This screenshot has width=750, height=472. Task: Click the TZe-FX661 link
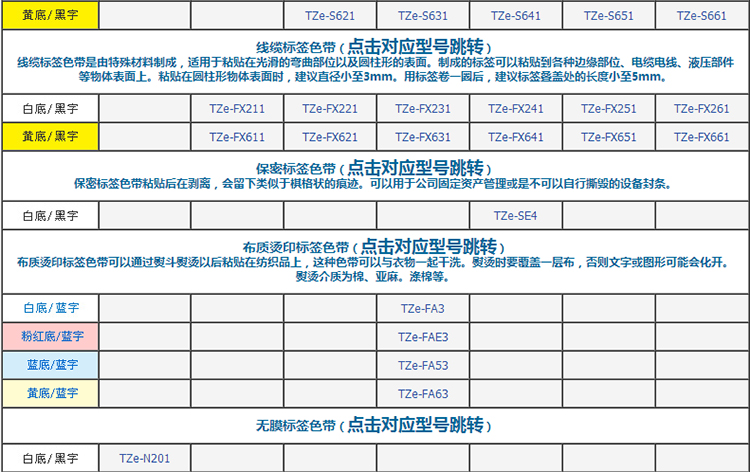(x=701, y=137)
